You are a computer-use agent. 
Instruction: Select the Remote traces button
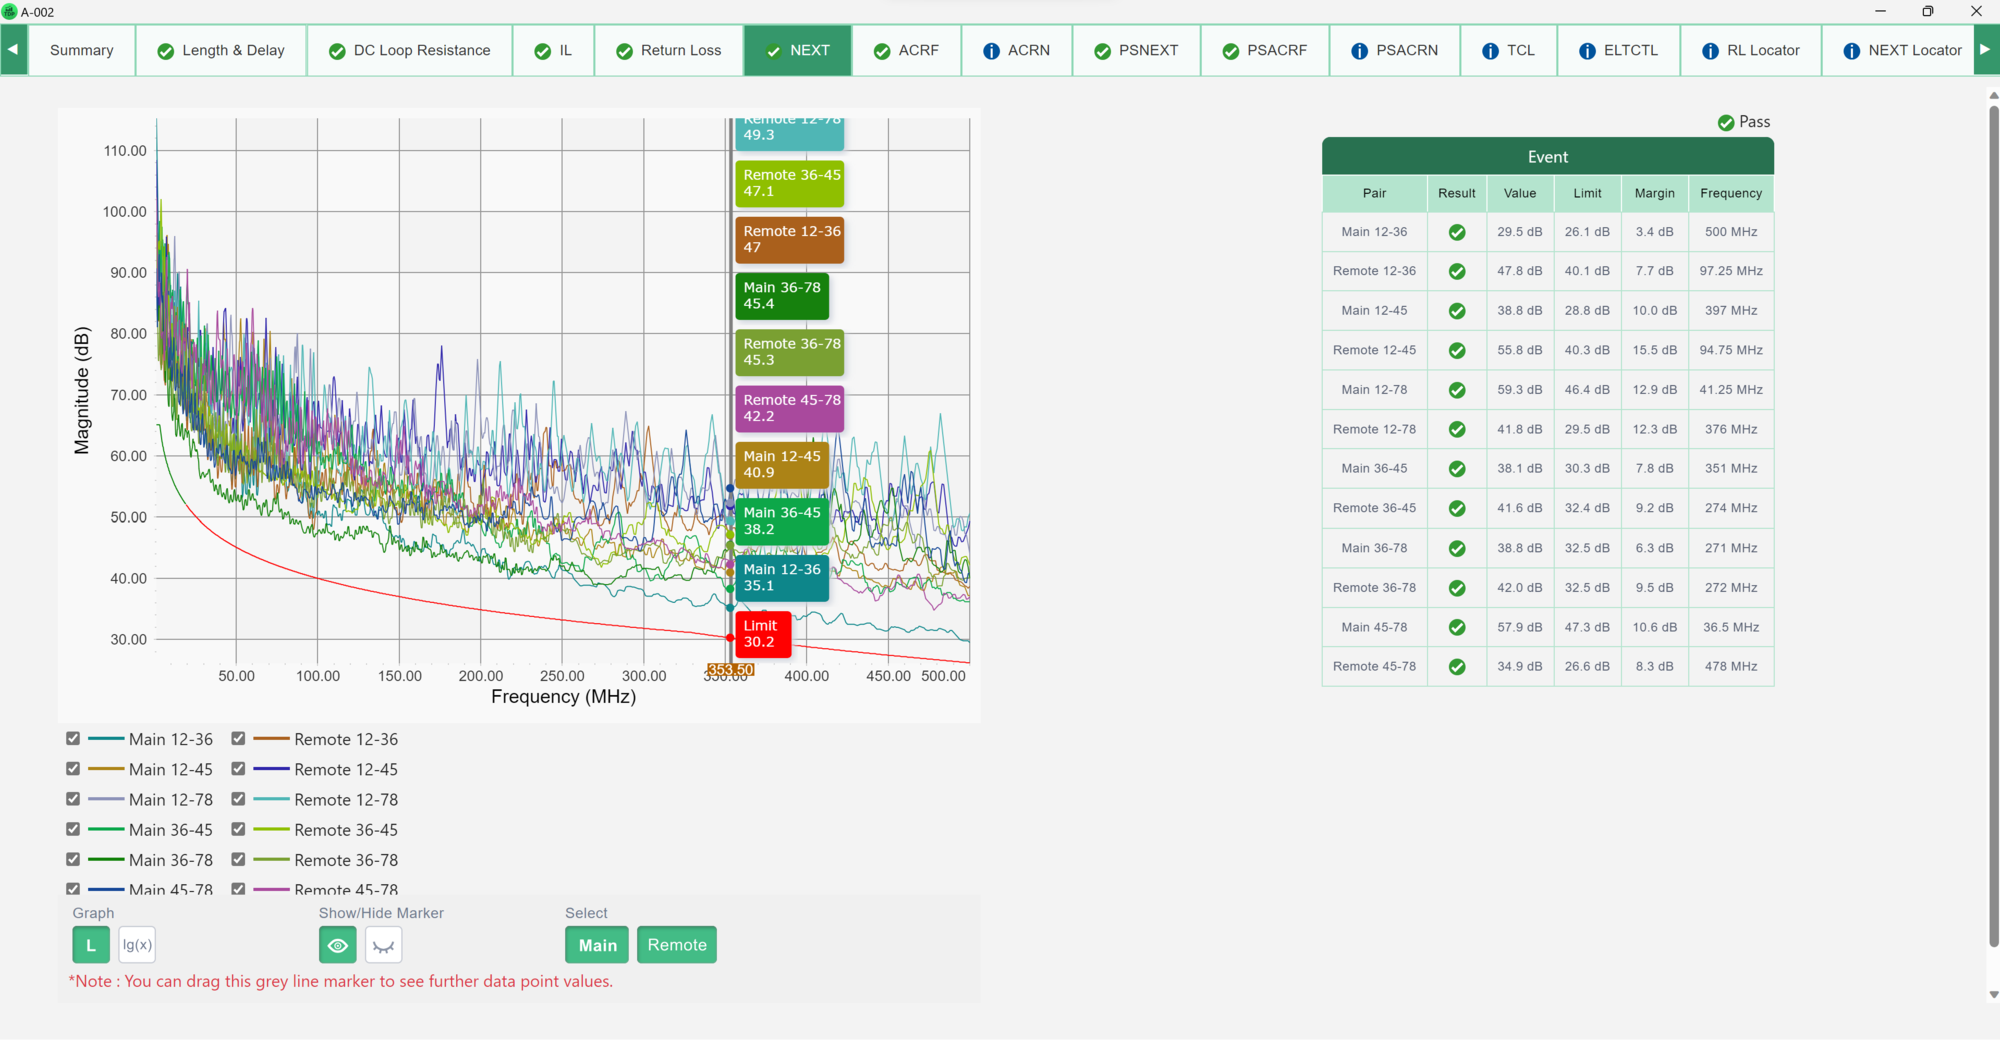point(677,945)
